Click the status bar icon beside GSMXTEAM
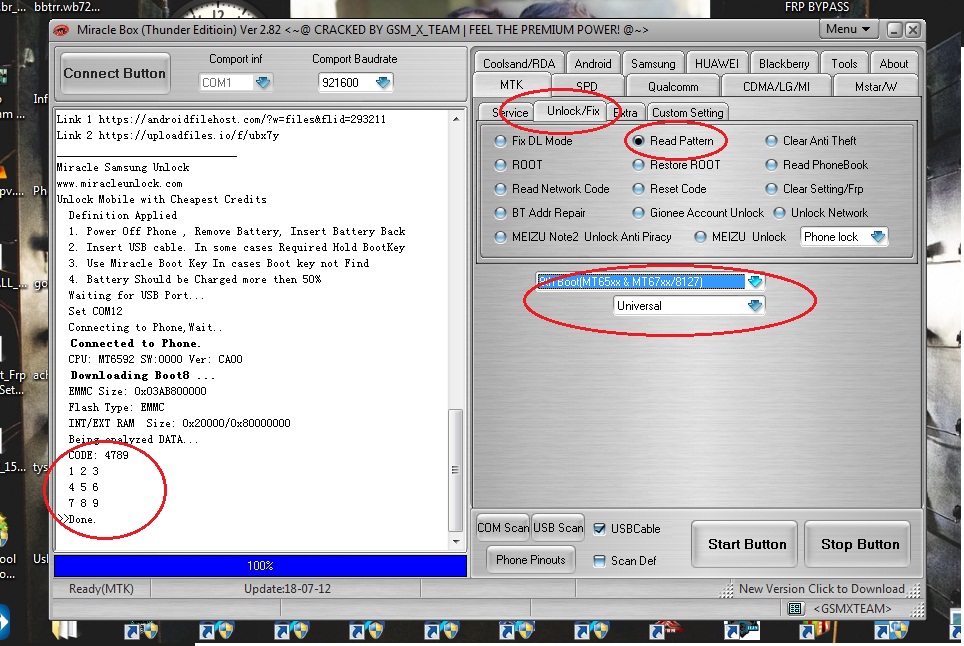964x646 pixels. 794,609
